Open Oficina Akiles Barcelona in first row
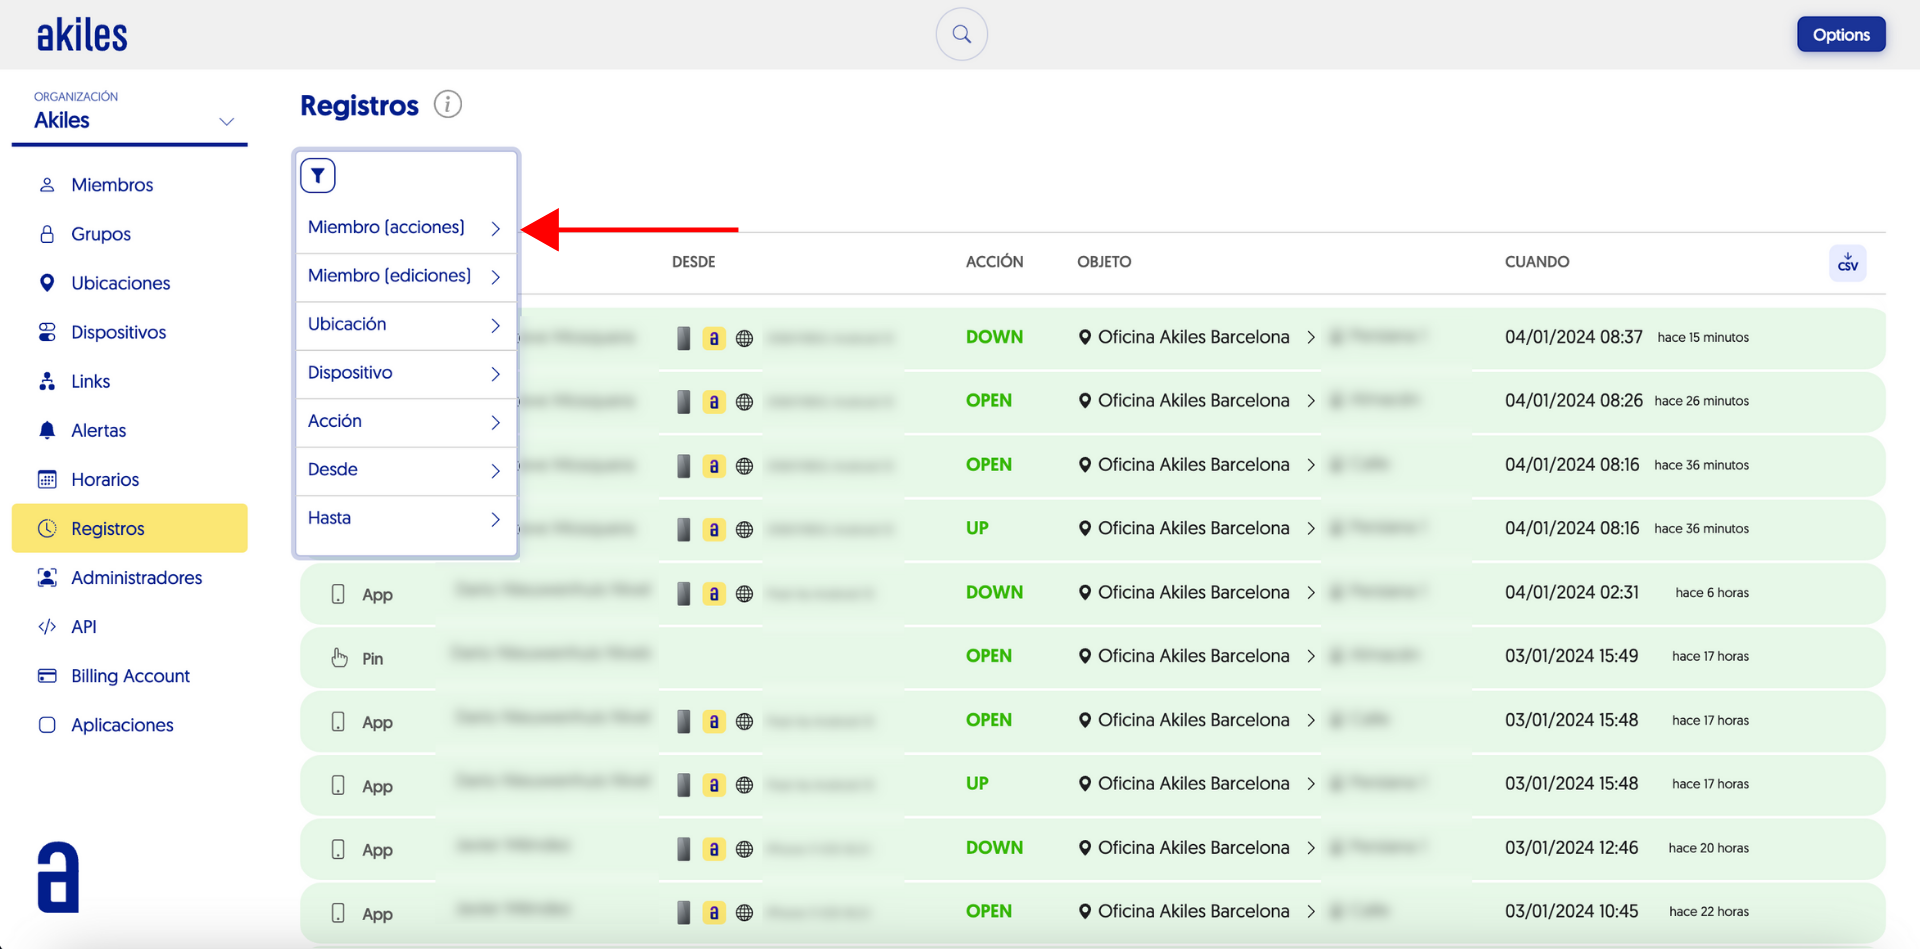 (1192, 337)
